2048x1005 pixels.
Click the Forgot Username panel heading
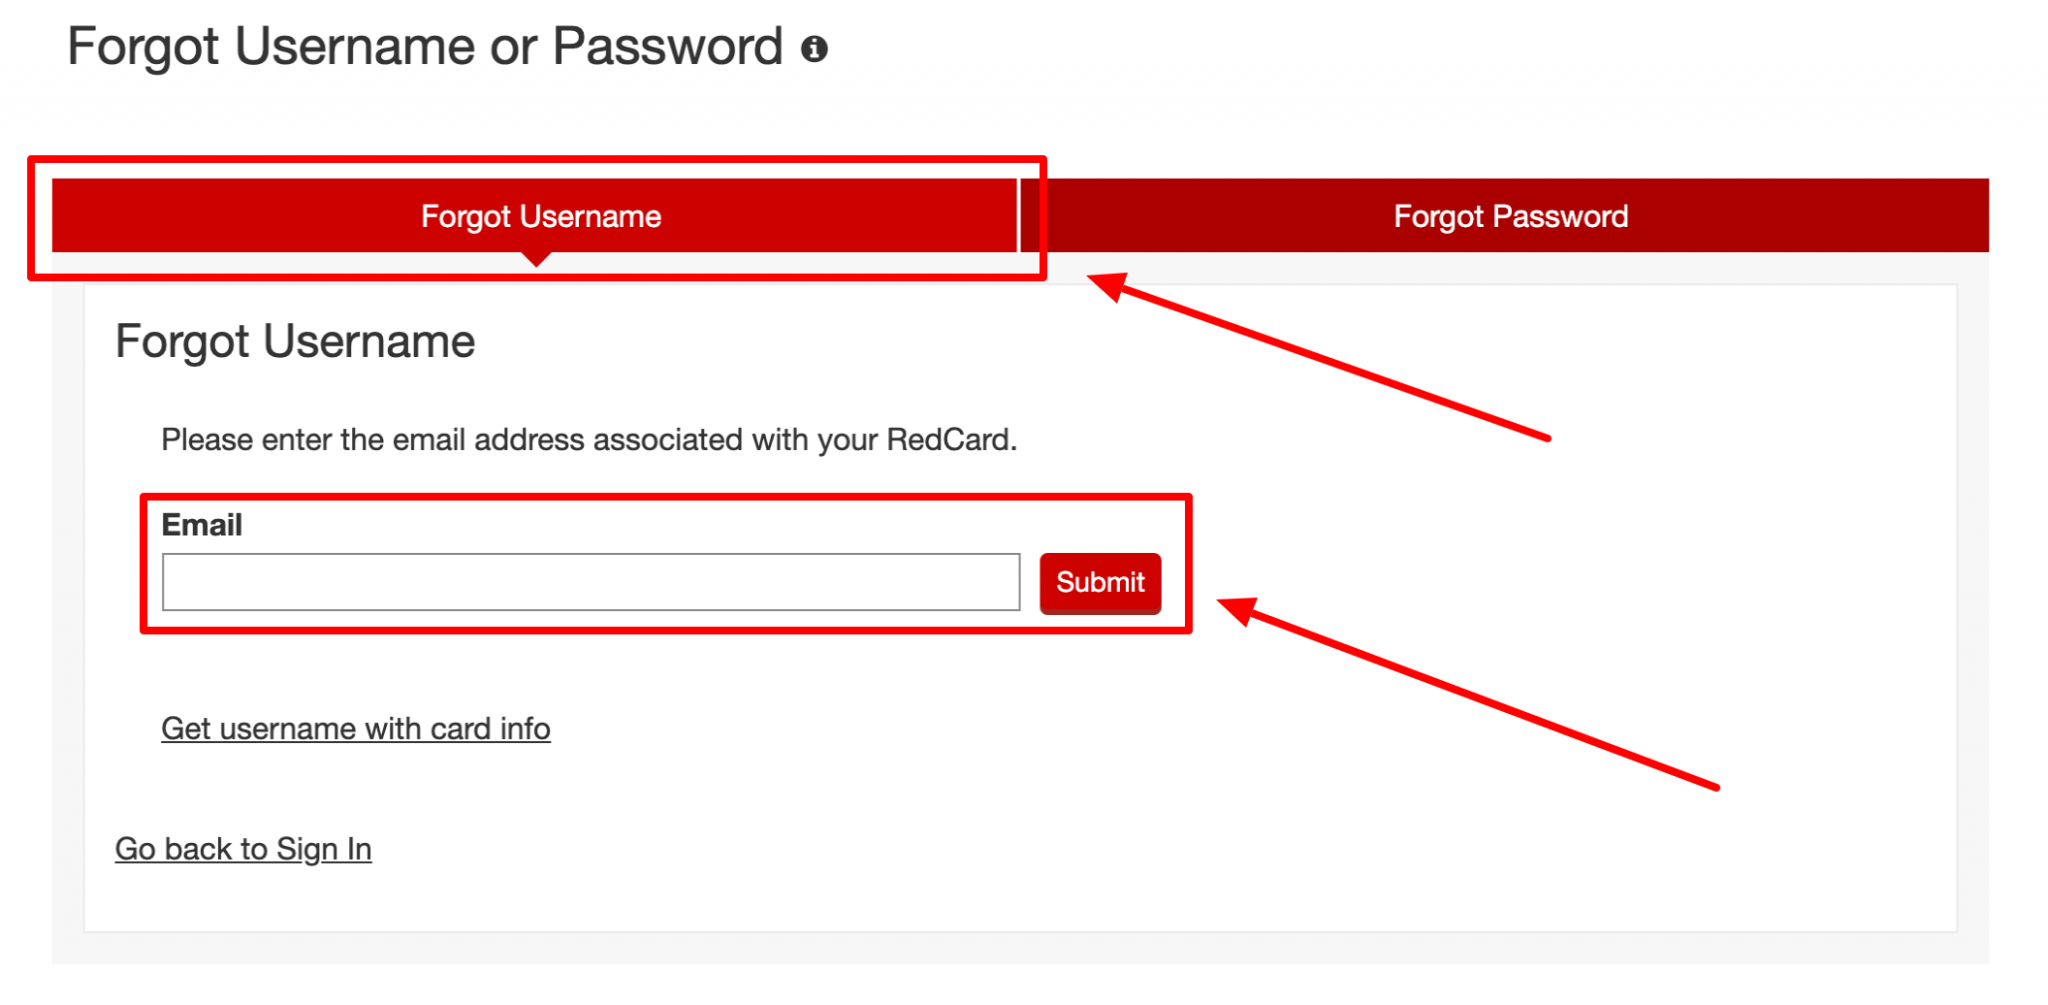click(x=295, y=341)
